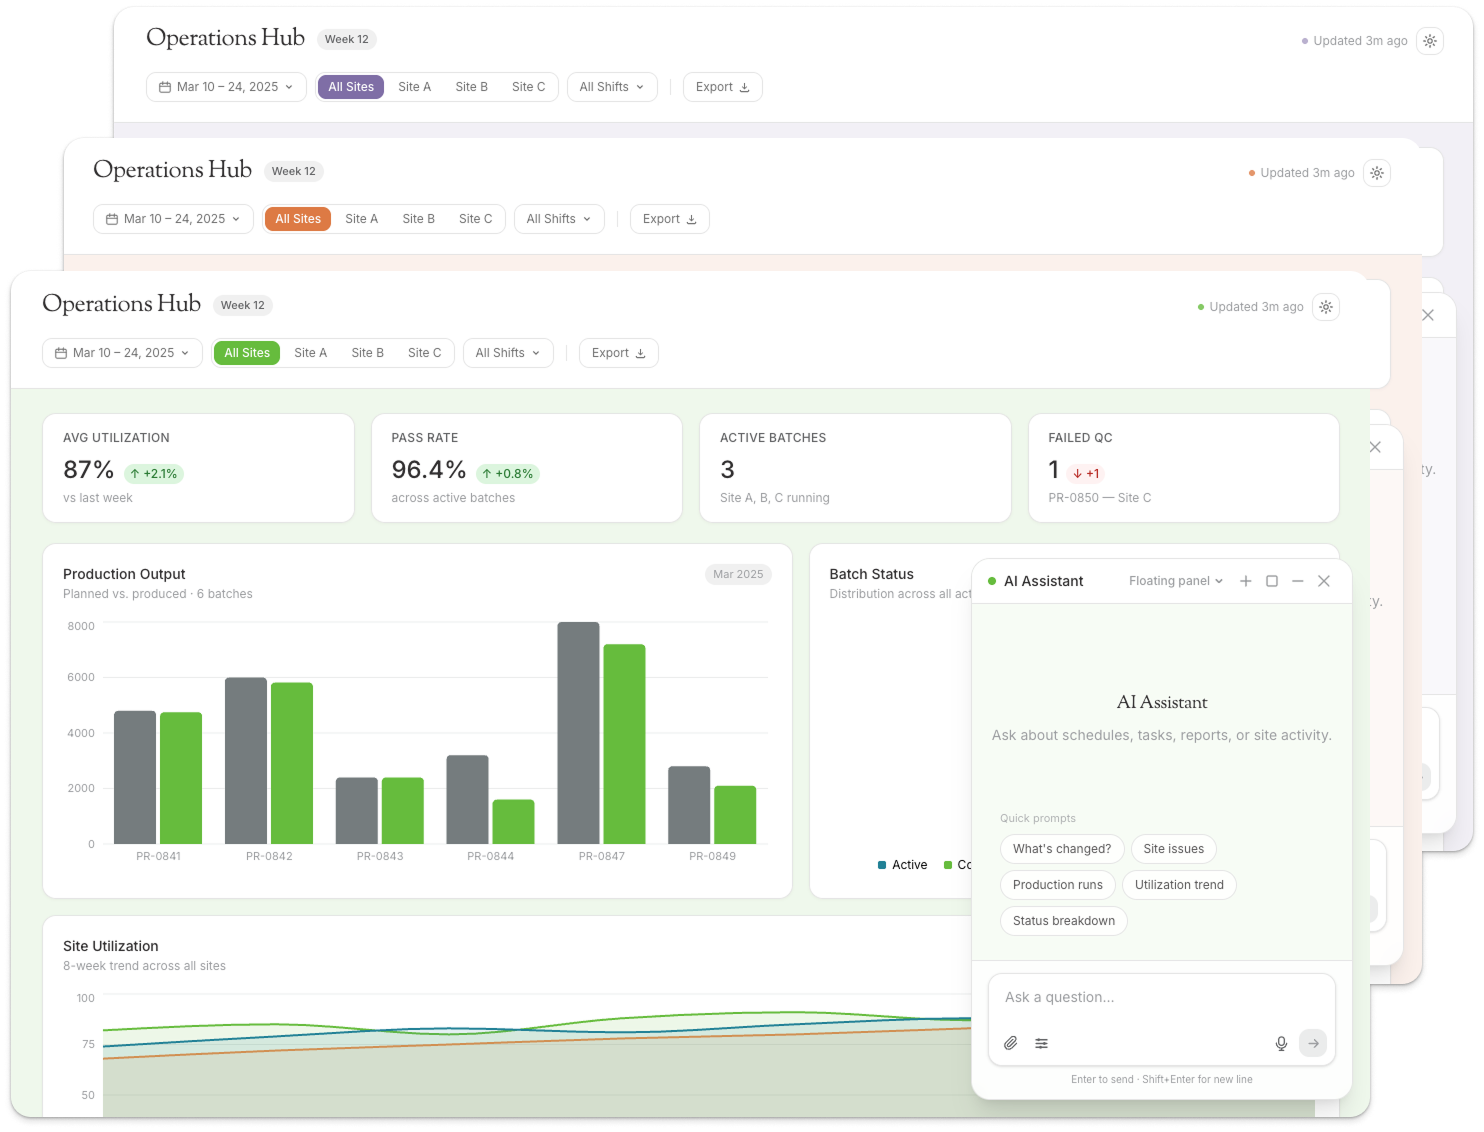Select purple All Sites tab in back window
This screenshot has width=1484, height=1132.
pos(351,87)
